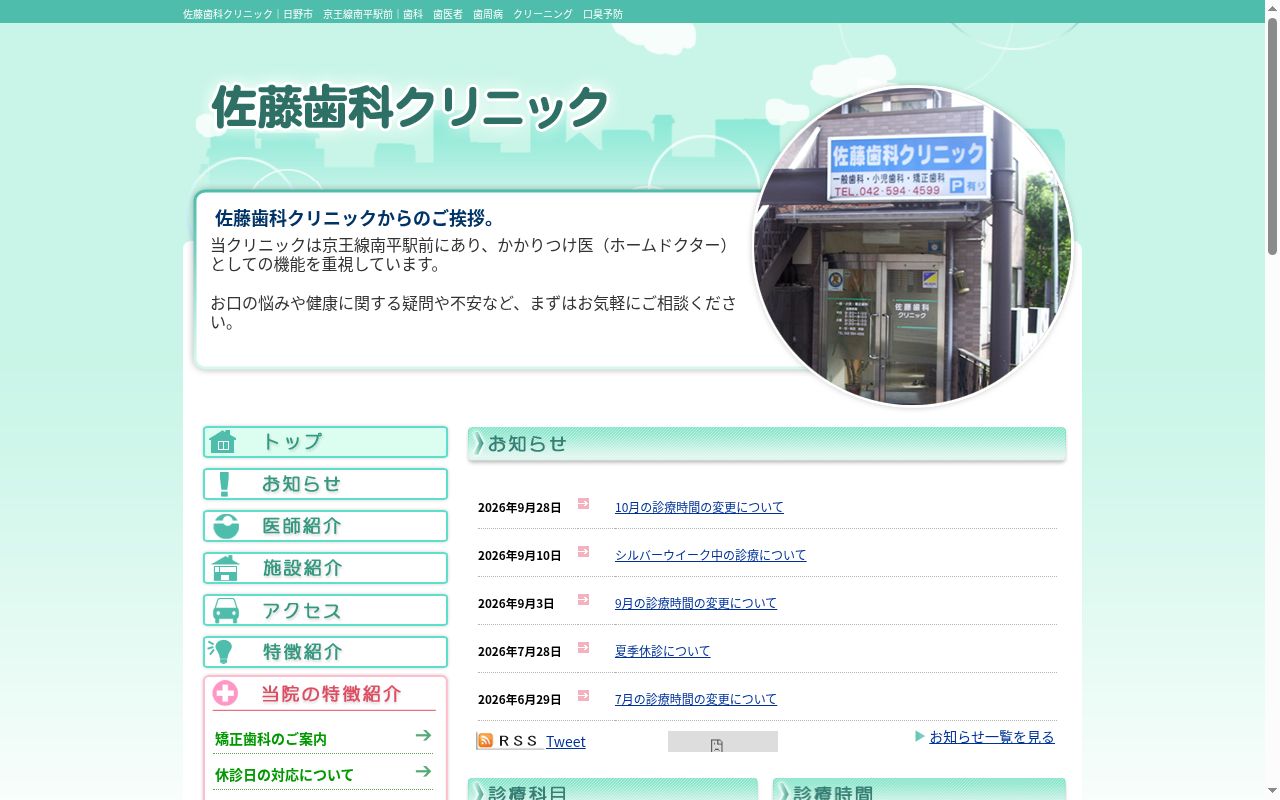1280x800 pixels.
Task: Click pink arrow icon next to 2026年7月28日
Action: point(583,647)
